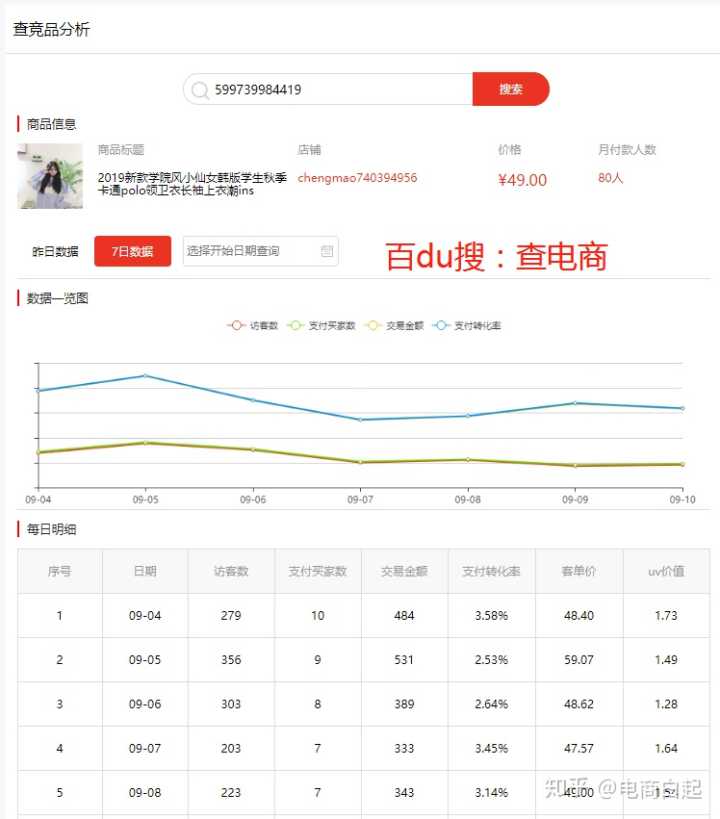This screenshot has height=819, width=720.
Task: Click the 支付转化率 column header
Action: (x=491, y=571)
